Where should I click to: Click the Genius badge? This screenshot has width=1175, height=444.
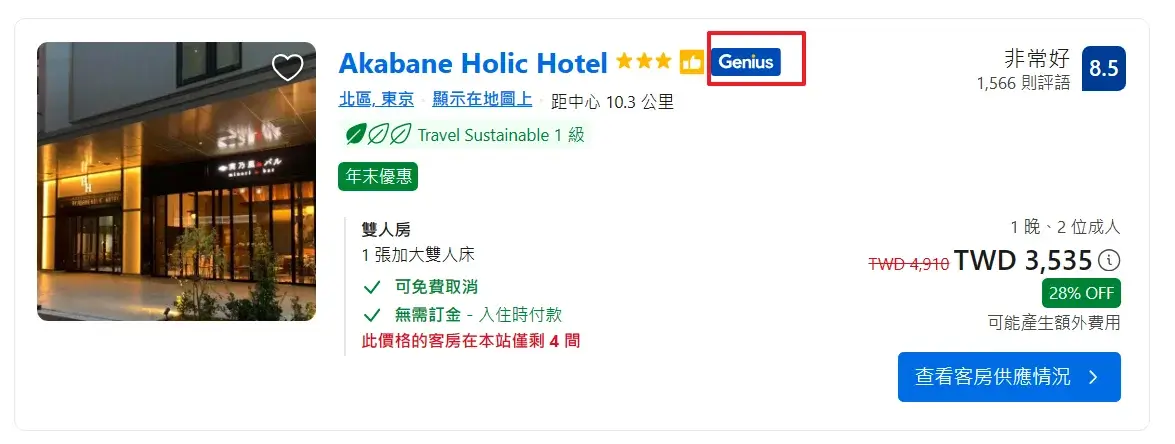click(x=745, y=62)
